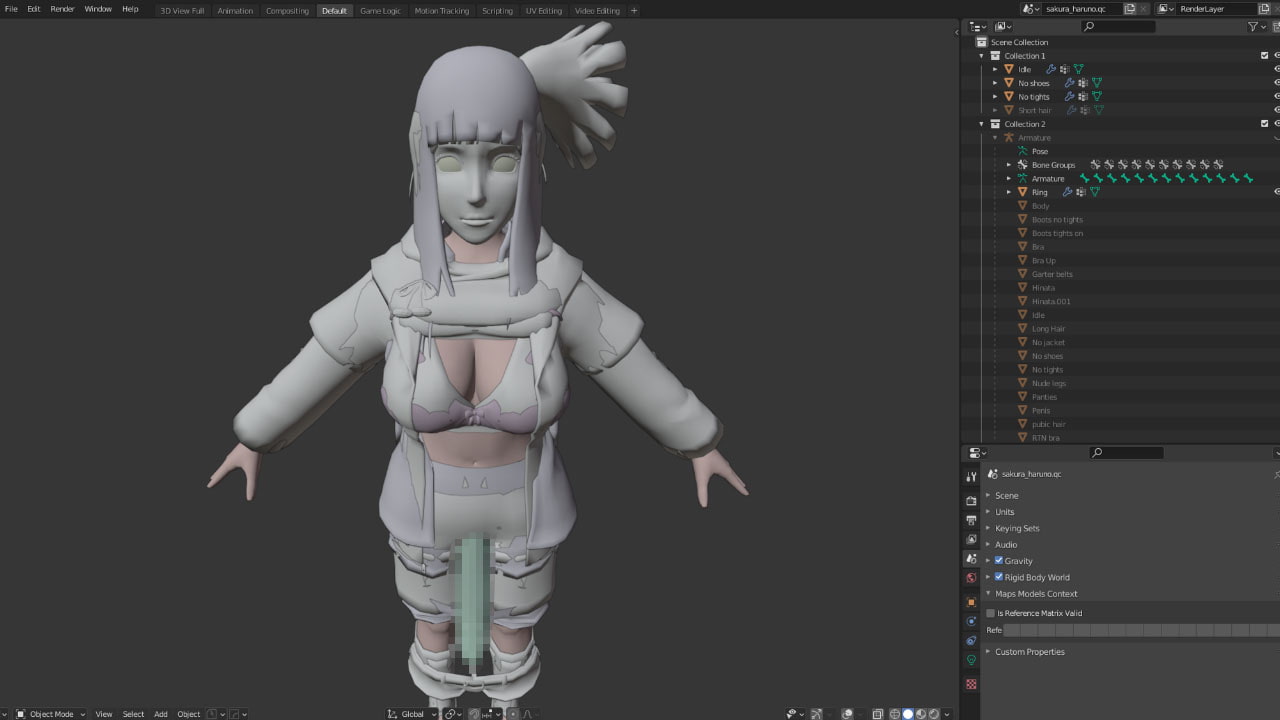1280x720 pixels.
Task: Click the new scene button beside sakura_haruno.qc
Action: coord(1130,8)
